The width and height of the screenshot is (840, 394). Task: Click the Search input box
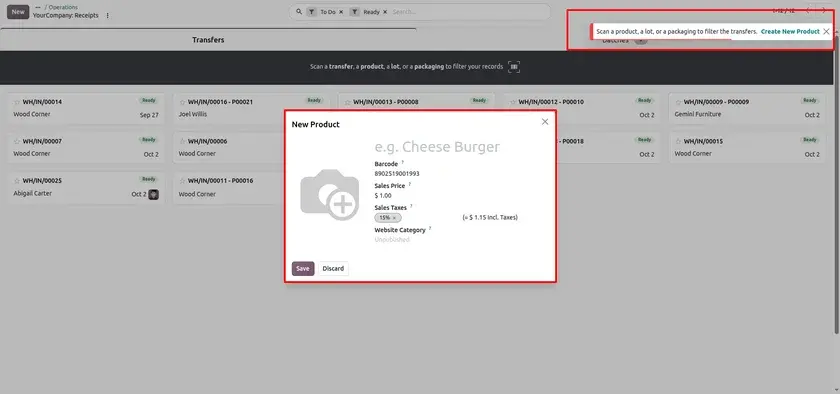(468, 12)
